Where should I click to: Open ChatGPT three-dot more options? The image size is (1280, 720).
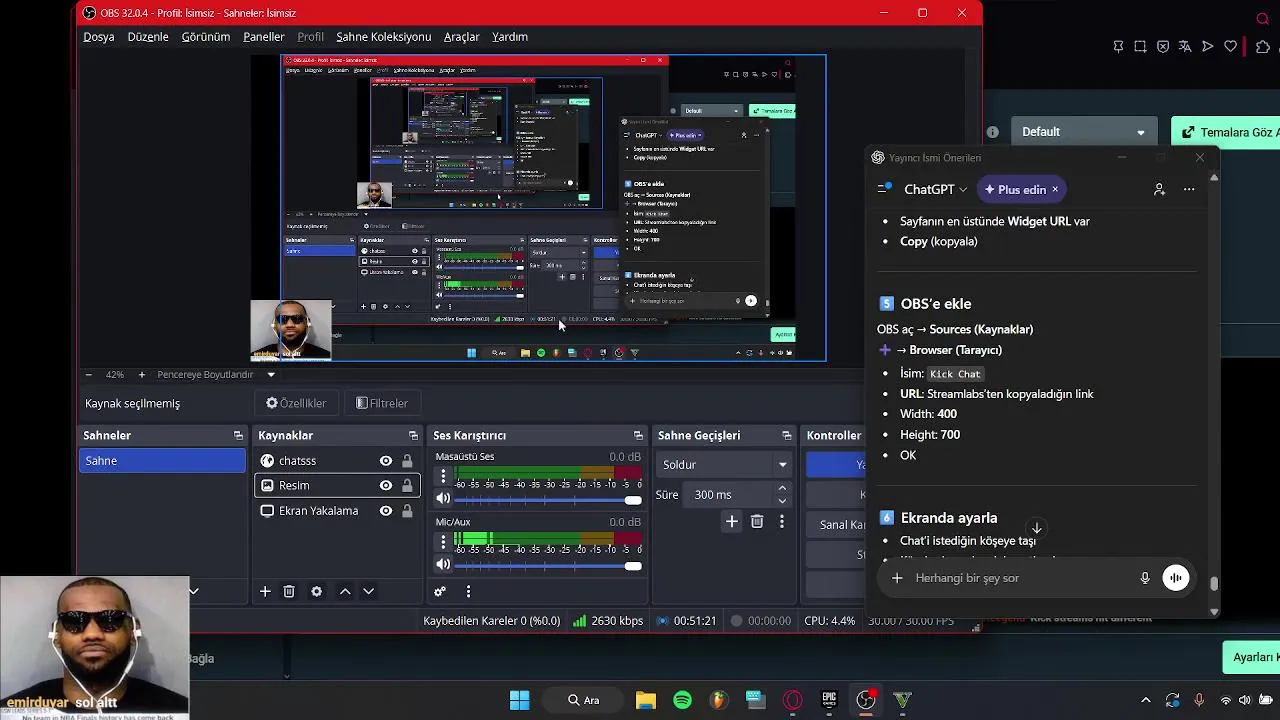pos(1189,189)
